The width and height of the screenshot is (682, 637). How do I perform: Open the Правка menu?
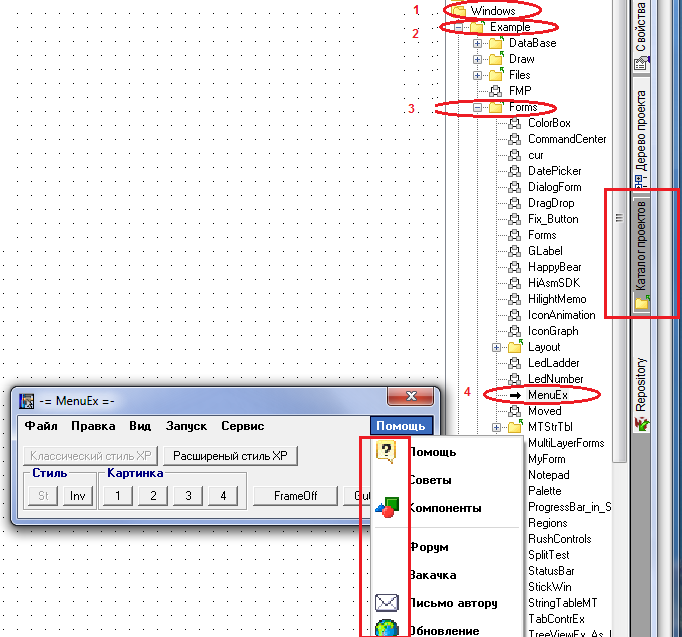(x=93, y=426)
